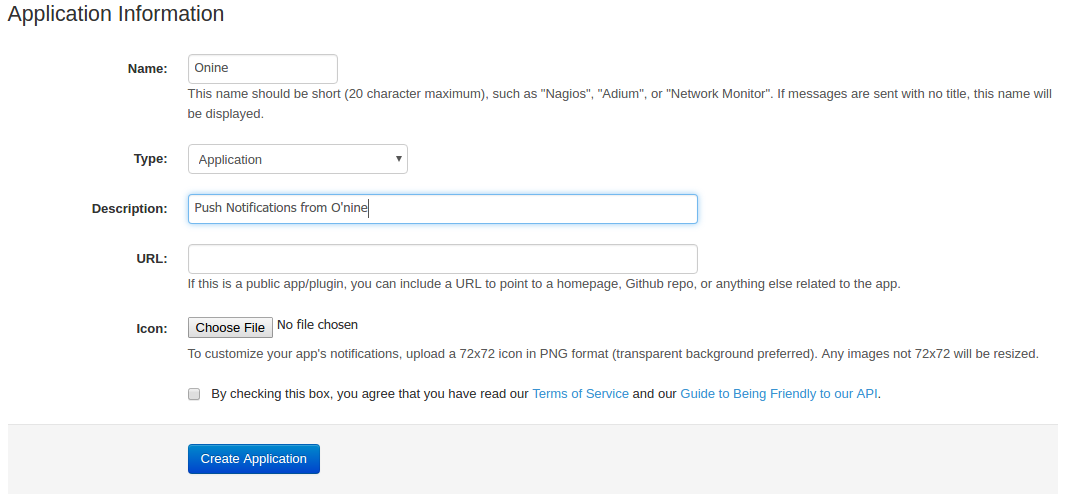This screenshot has width=1066, height=503.
Task: Click the "Name:" label
Action: tap(148, 69)
